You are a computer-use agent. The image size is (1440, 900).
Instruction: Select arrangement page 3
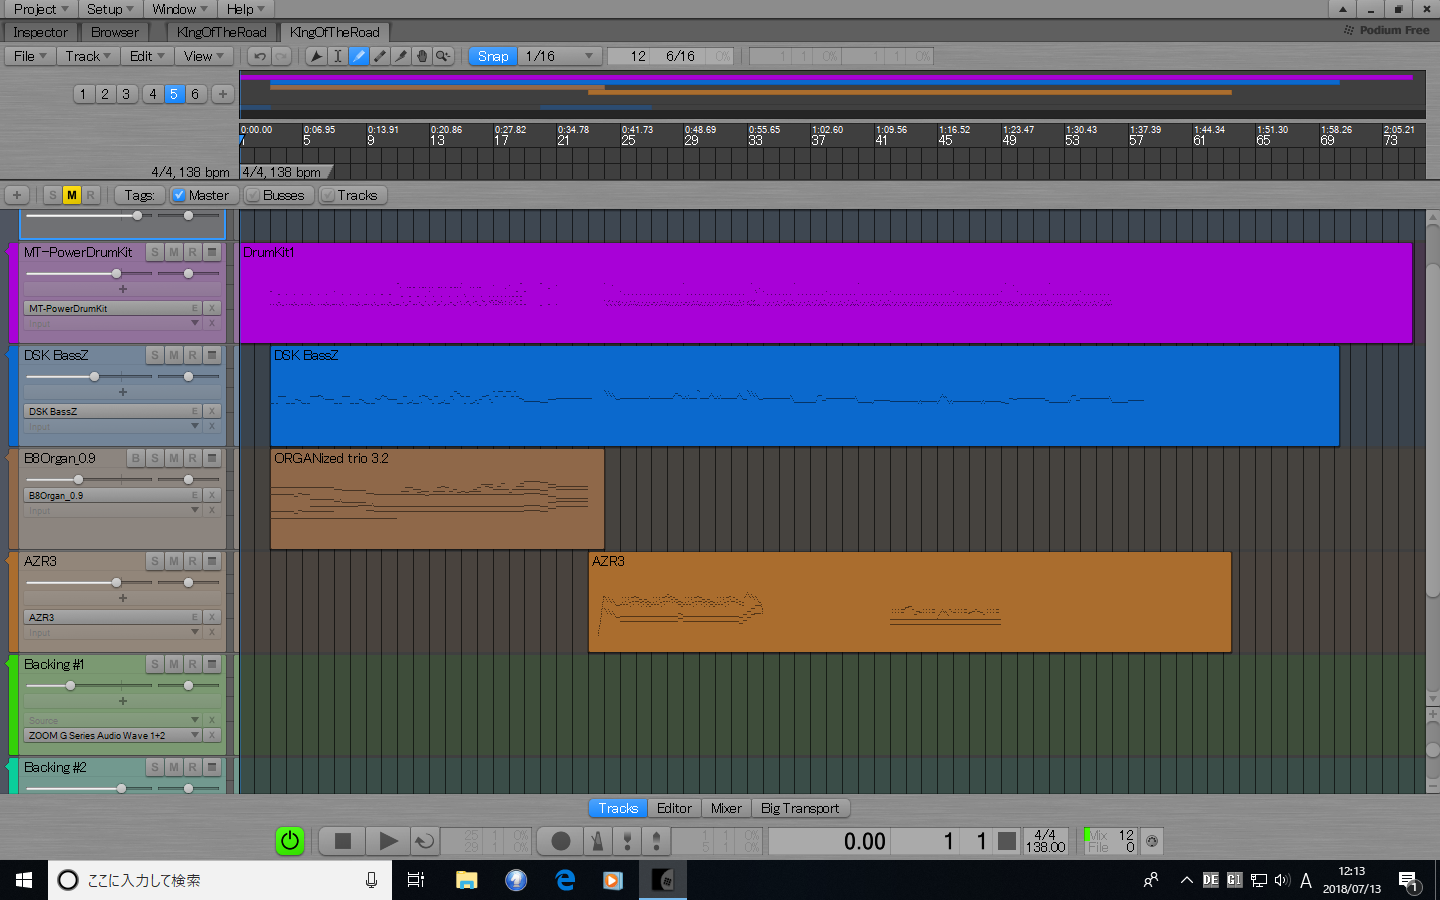pyautogui.click(x=126, y=94)
